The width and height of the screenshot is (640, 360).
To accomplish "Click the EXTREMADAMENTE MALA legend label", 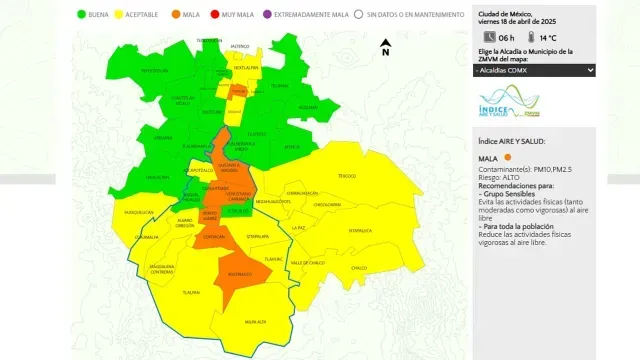I will pos(311,15).
